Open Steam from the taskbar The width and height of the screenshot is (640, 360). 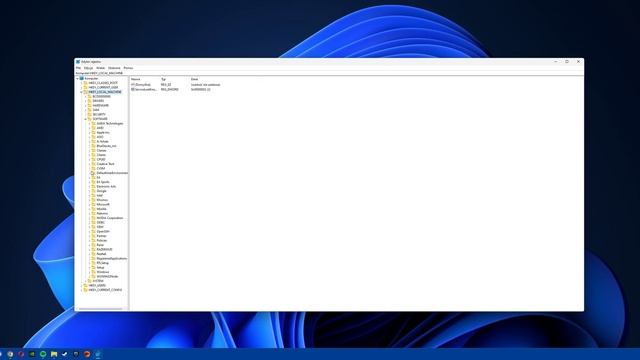click(64, 354)
